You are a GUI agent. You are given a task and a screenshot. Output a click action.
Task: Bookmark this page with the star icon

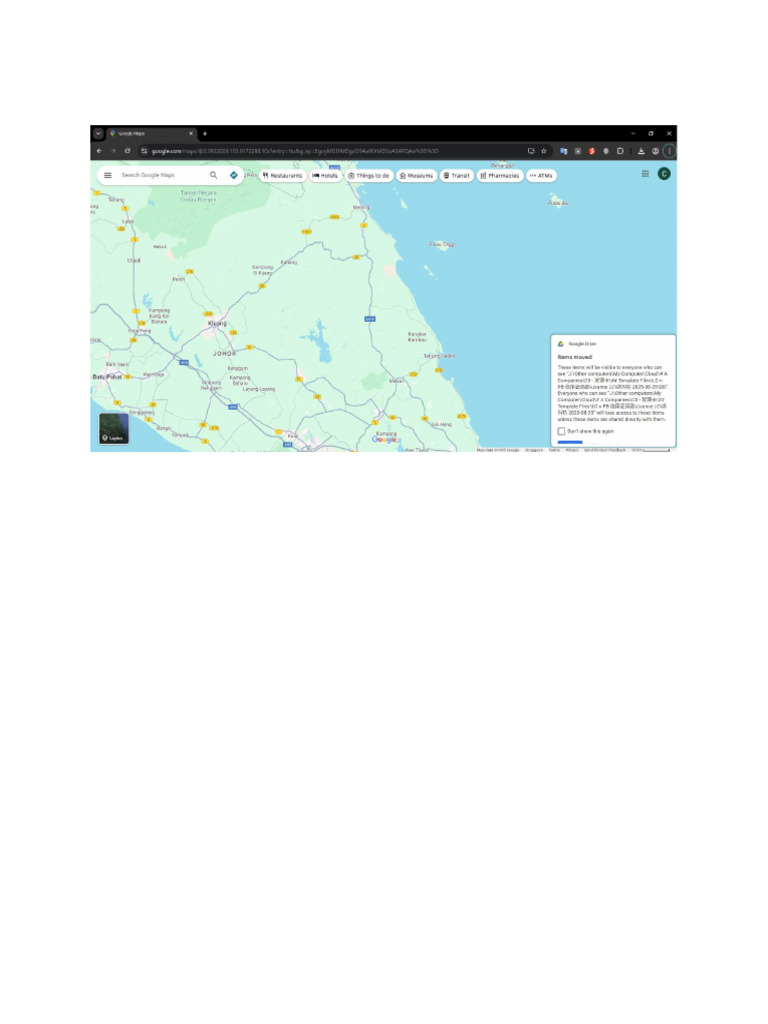543,151
